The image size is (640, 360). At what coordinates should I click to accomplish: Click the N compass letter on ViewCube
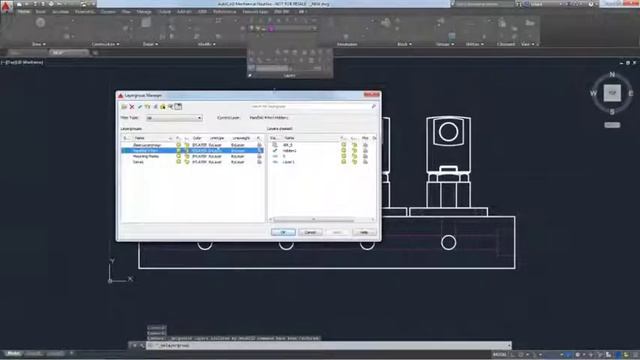(x=612, y=74)
